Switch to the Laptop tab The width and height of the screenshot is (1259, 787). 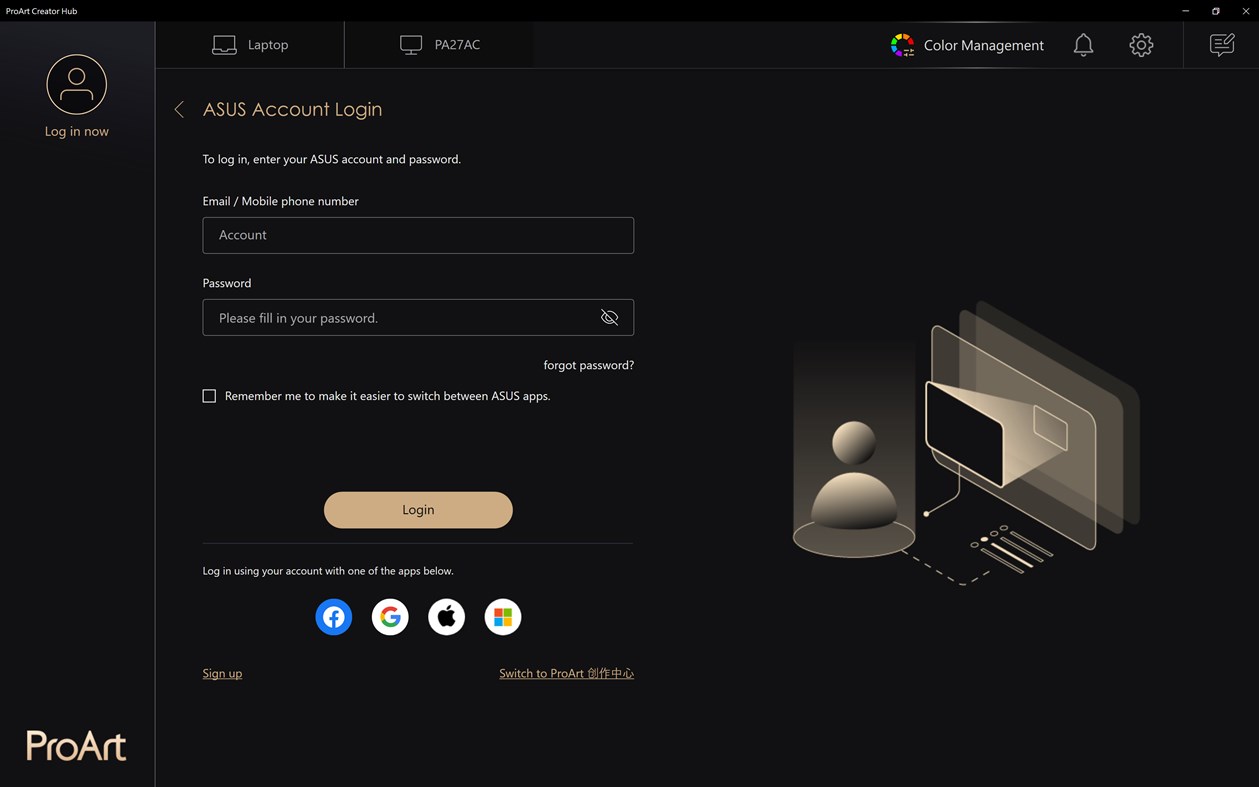click(x=250, y=45)
